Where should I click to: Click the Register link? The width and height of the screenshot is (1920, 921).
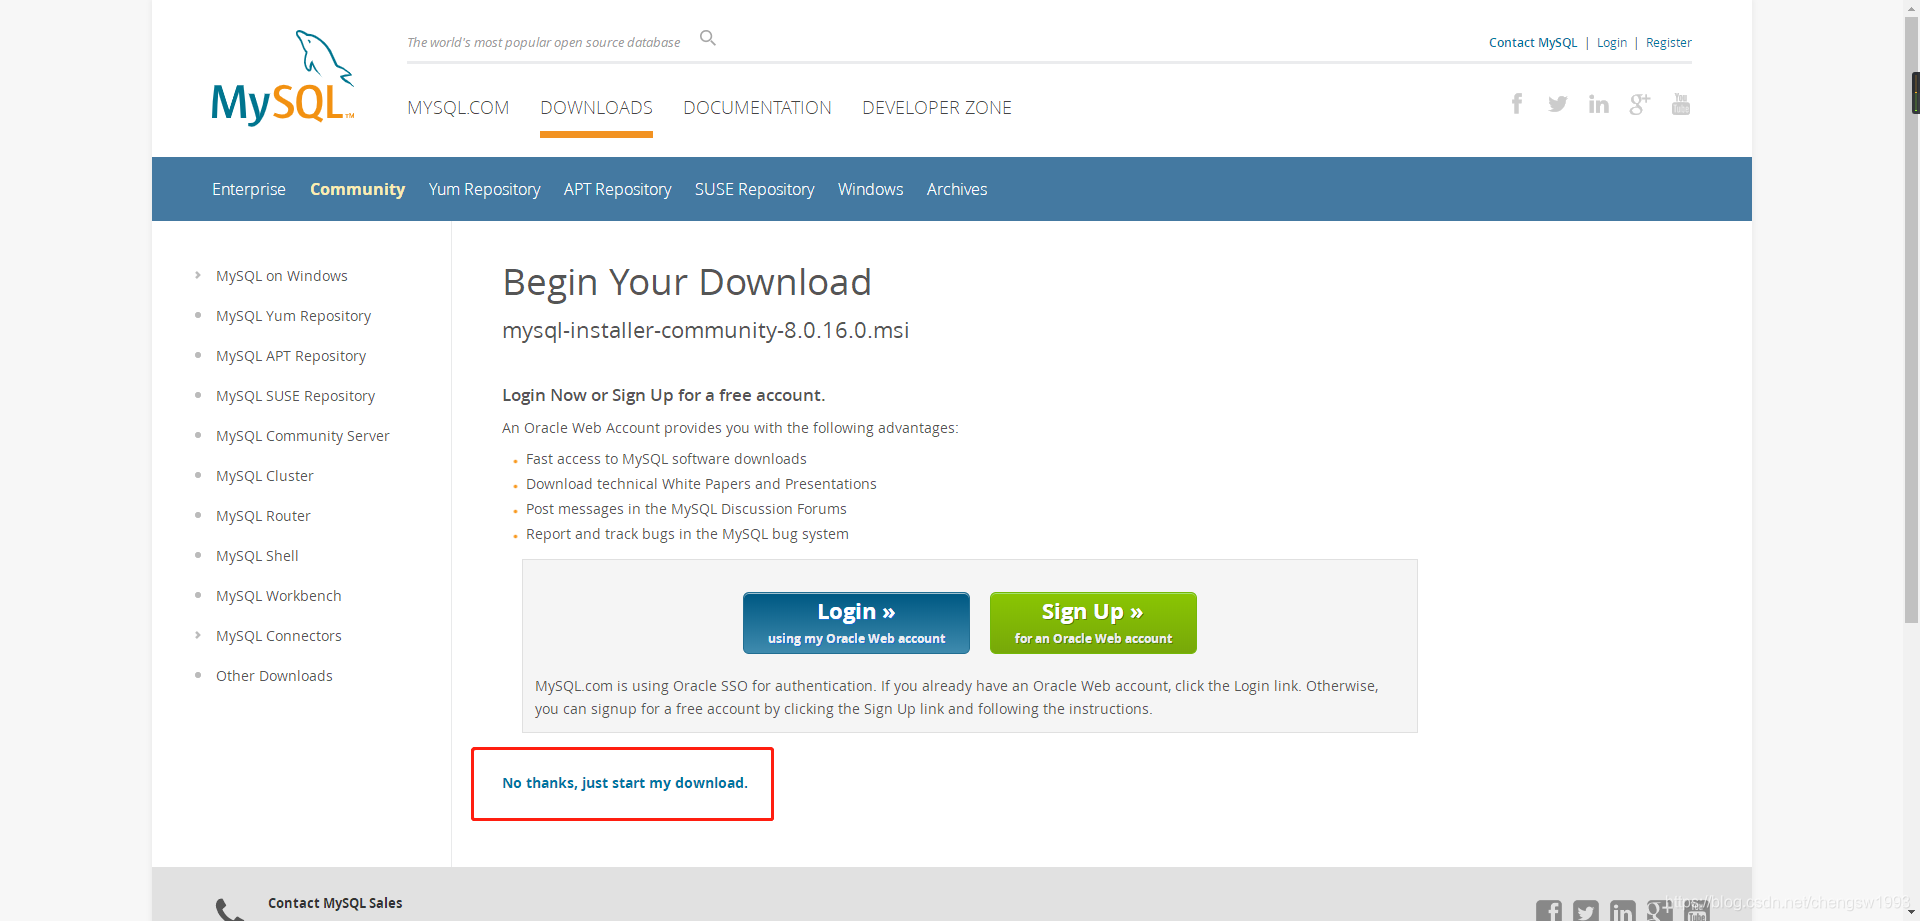pos(1669,43)
